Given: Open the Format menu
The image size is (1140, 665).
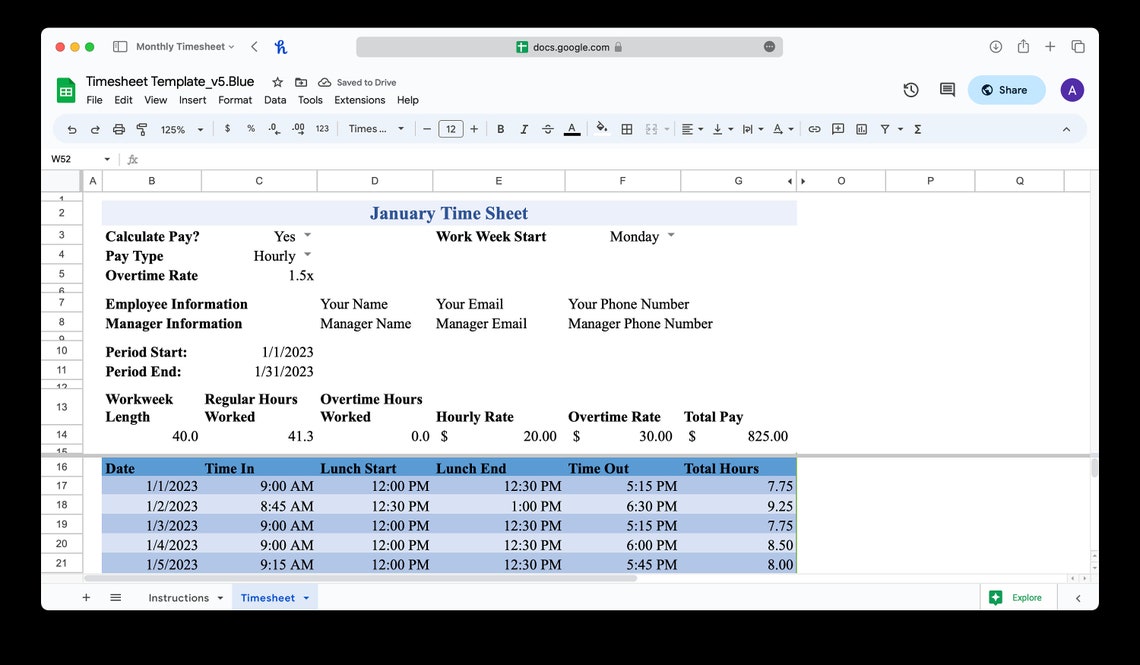Looking at the screenshot, I should click(235, 99).
